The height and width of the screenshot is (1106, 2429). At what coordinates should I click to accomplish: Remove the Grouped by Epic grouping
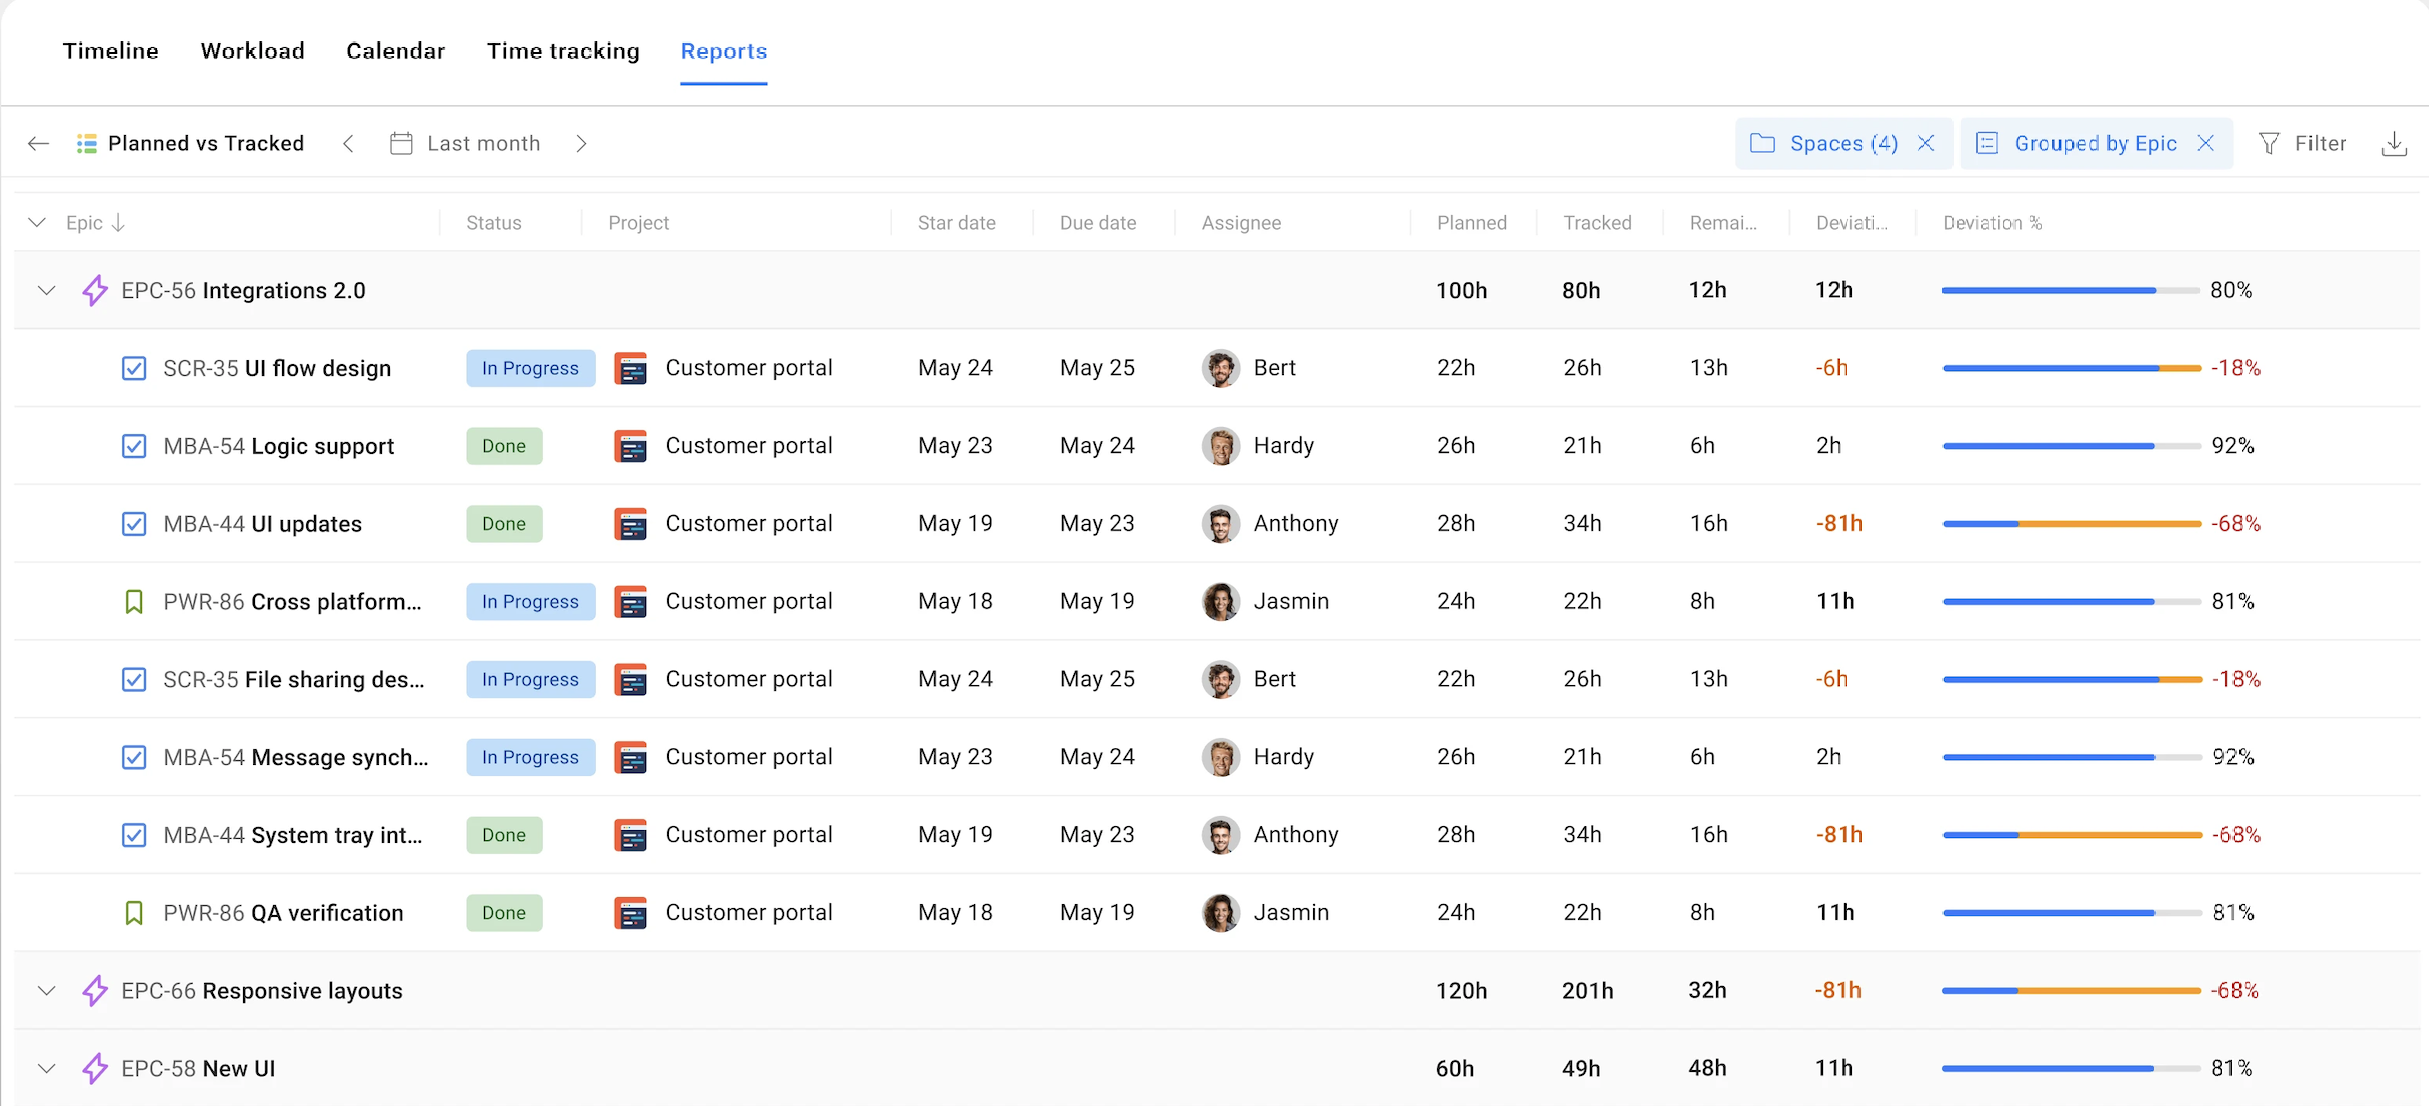[x=2205, y=144]
